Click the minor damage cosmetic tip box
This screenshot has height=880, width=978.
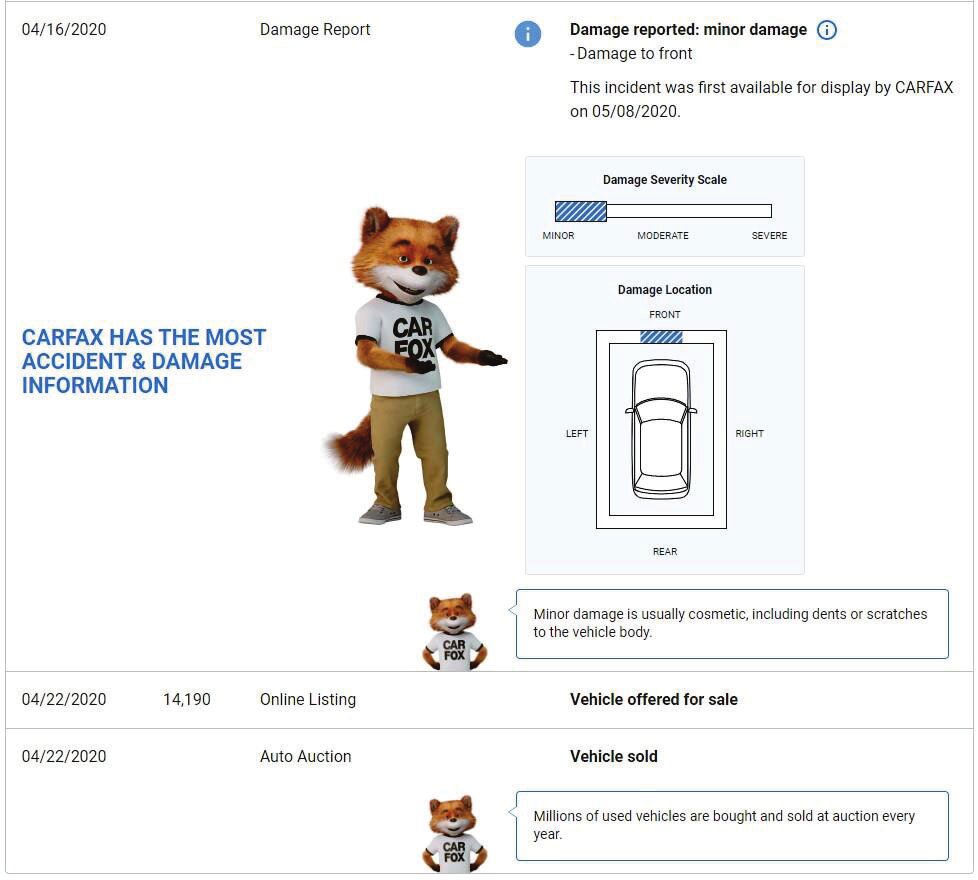coord(732,624)
